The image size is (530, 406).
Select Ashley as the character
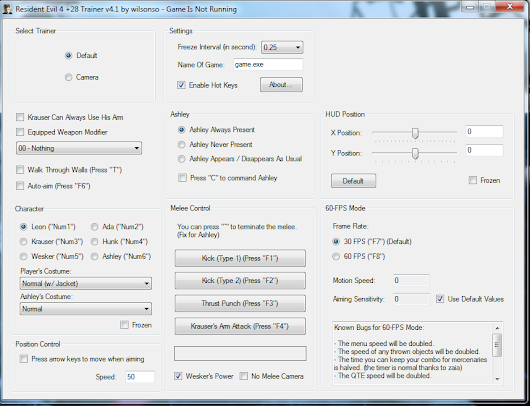point(94,257)
